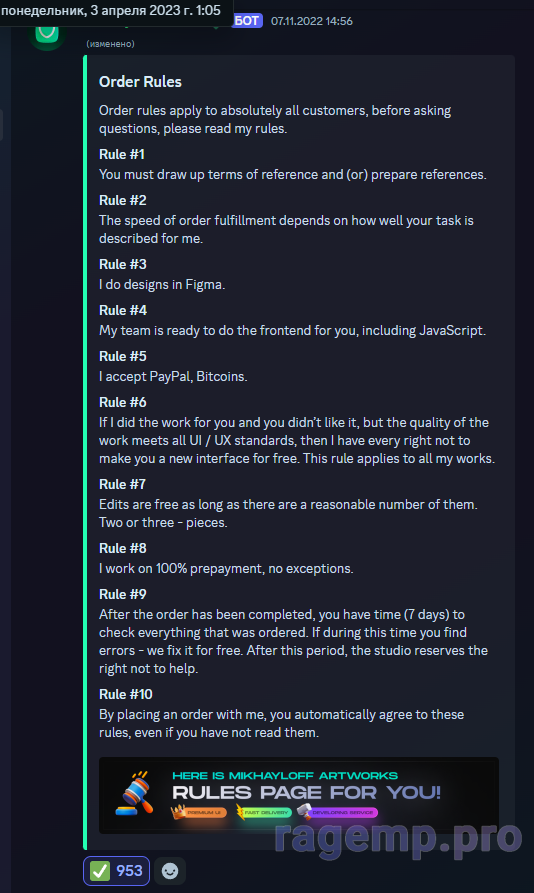
Task: Click the date tooltip reading понедельник, 3 апреля
Action: pyautogui.click(x=111, y=10)
